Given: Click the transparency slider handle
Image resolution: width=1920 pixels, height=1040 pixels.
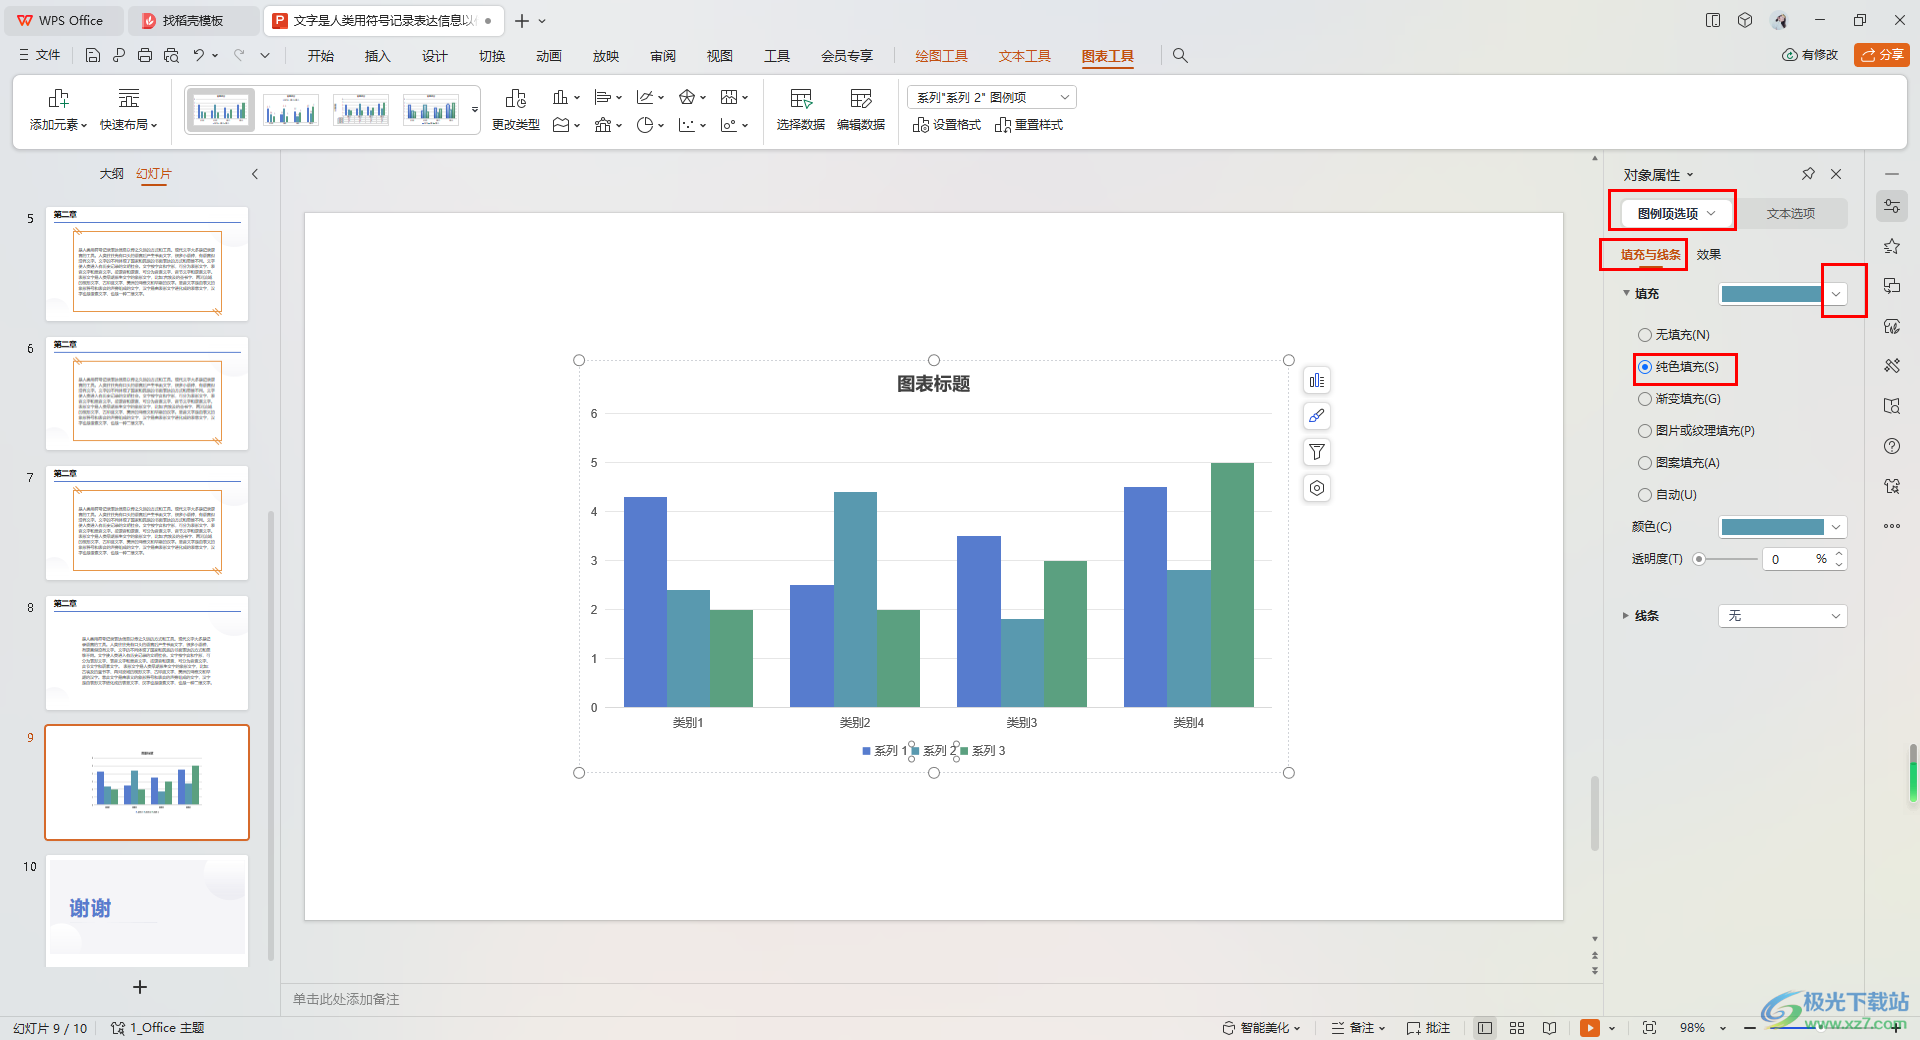Looking at the screenshot, I should click(x=1698, y=559).
